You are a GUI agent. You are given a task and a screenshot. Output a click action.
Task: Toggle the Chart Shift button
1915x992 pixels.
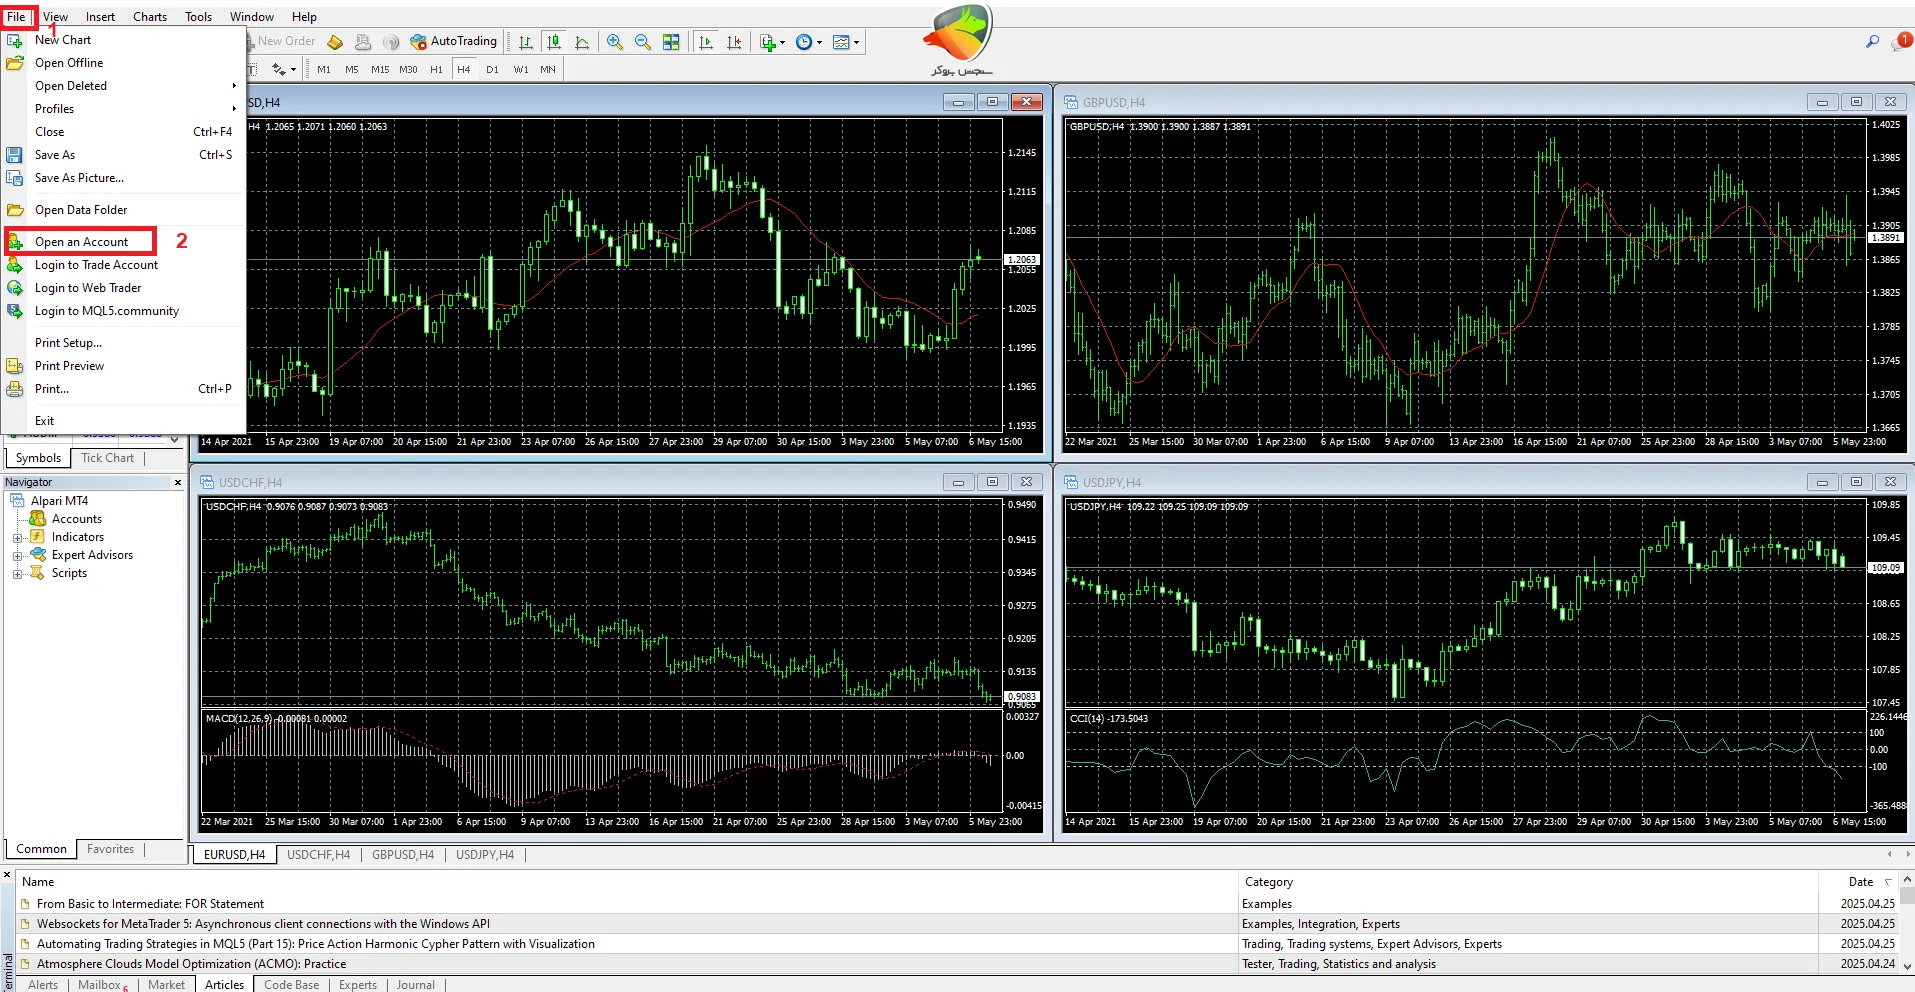tap(734, 42)
